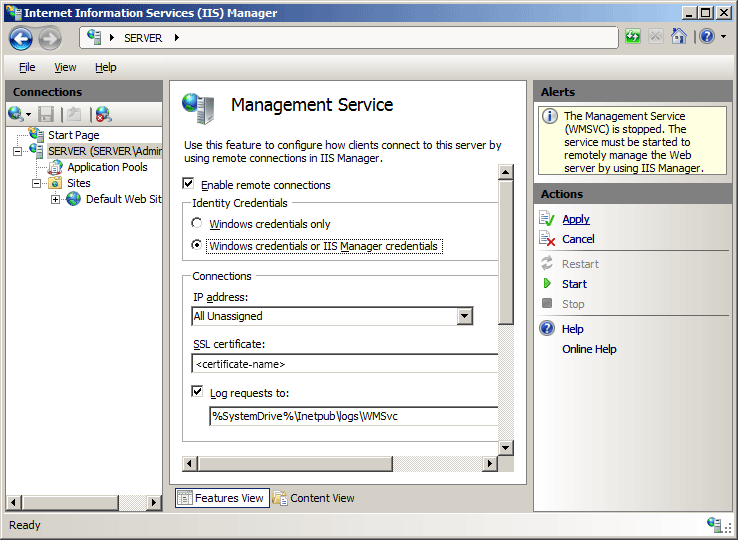Open the Online Help link
Viewport: 738px width, 540px height.
click(x=589, y=349)
